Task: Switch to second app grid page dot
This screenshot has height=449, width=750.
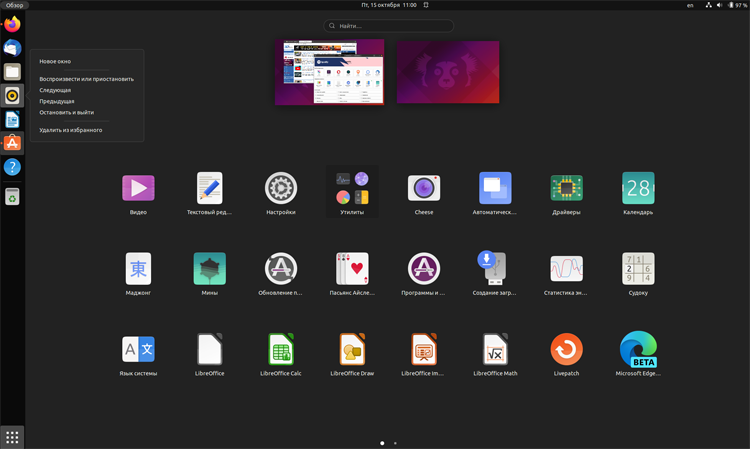Action: click(x=395, y=442)
